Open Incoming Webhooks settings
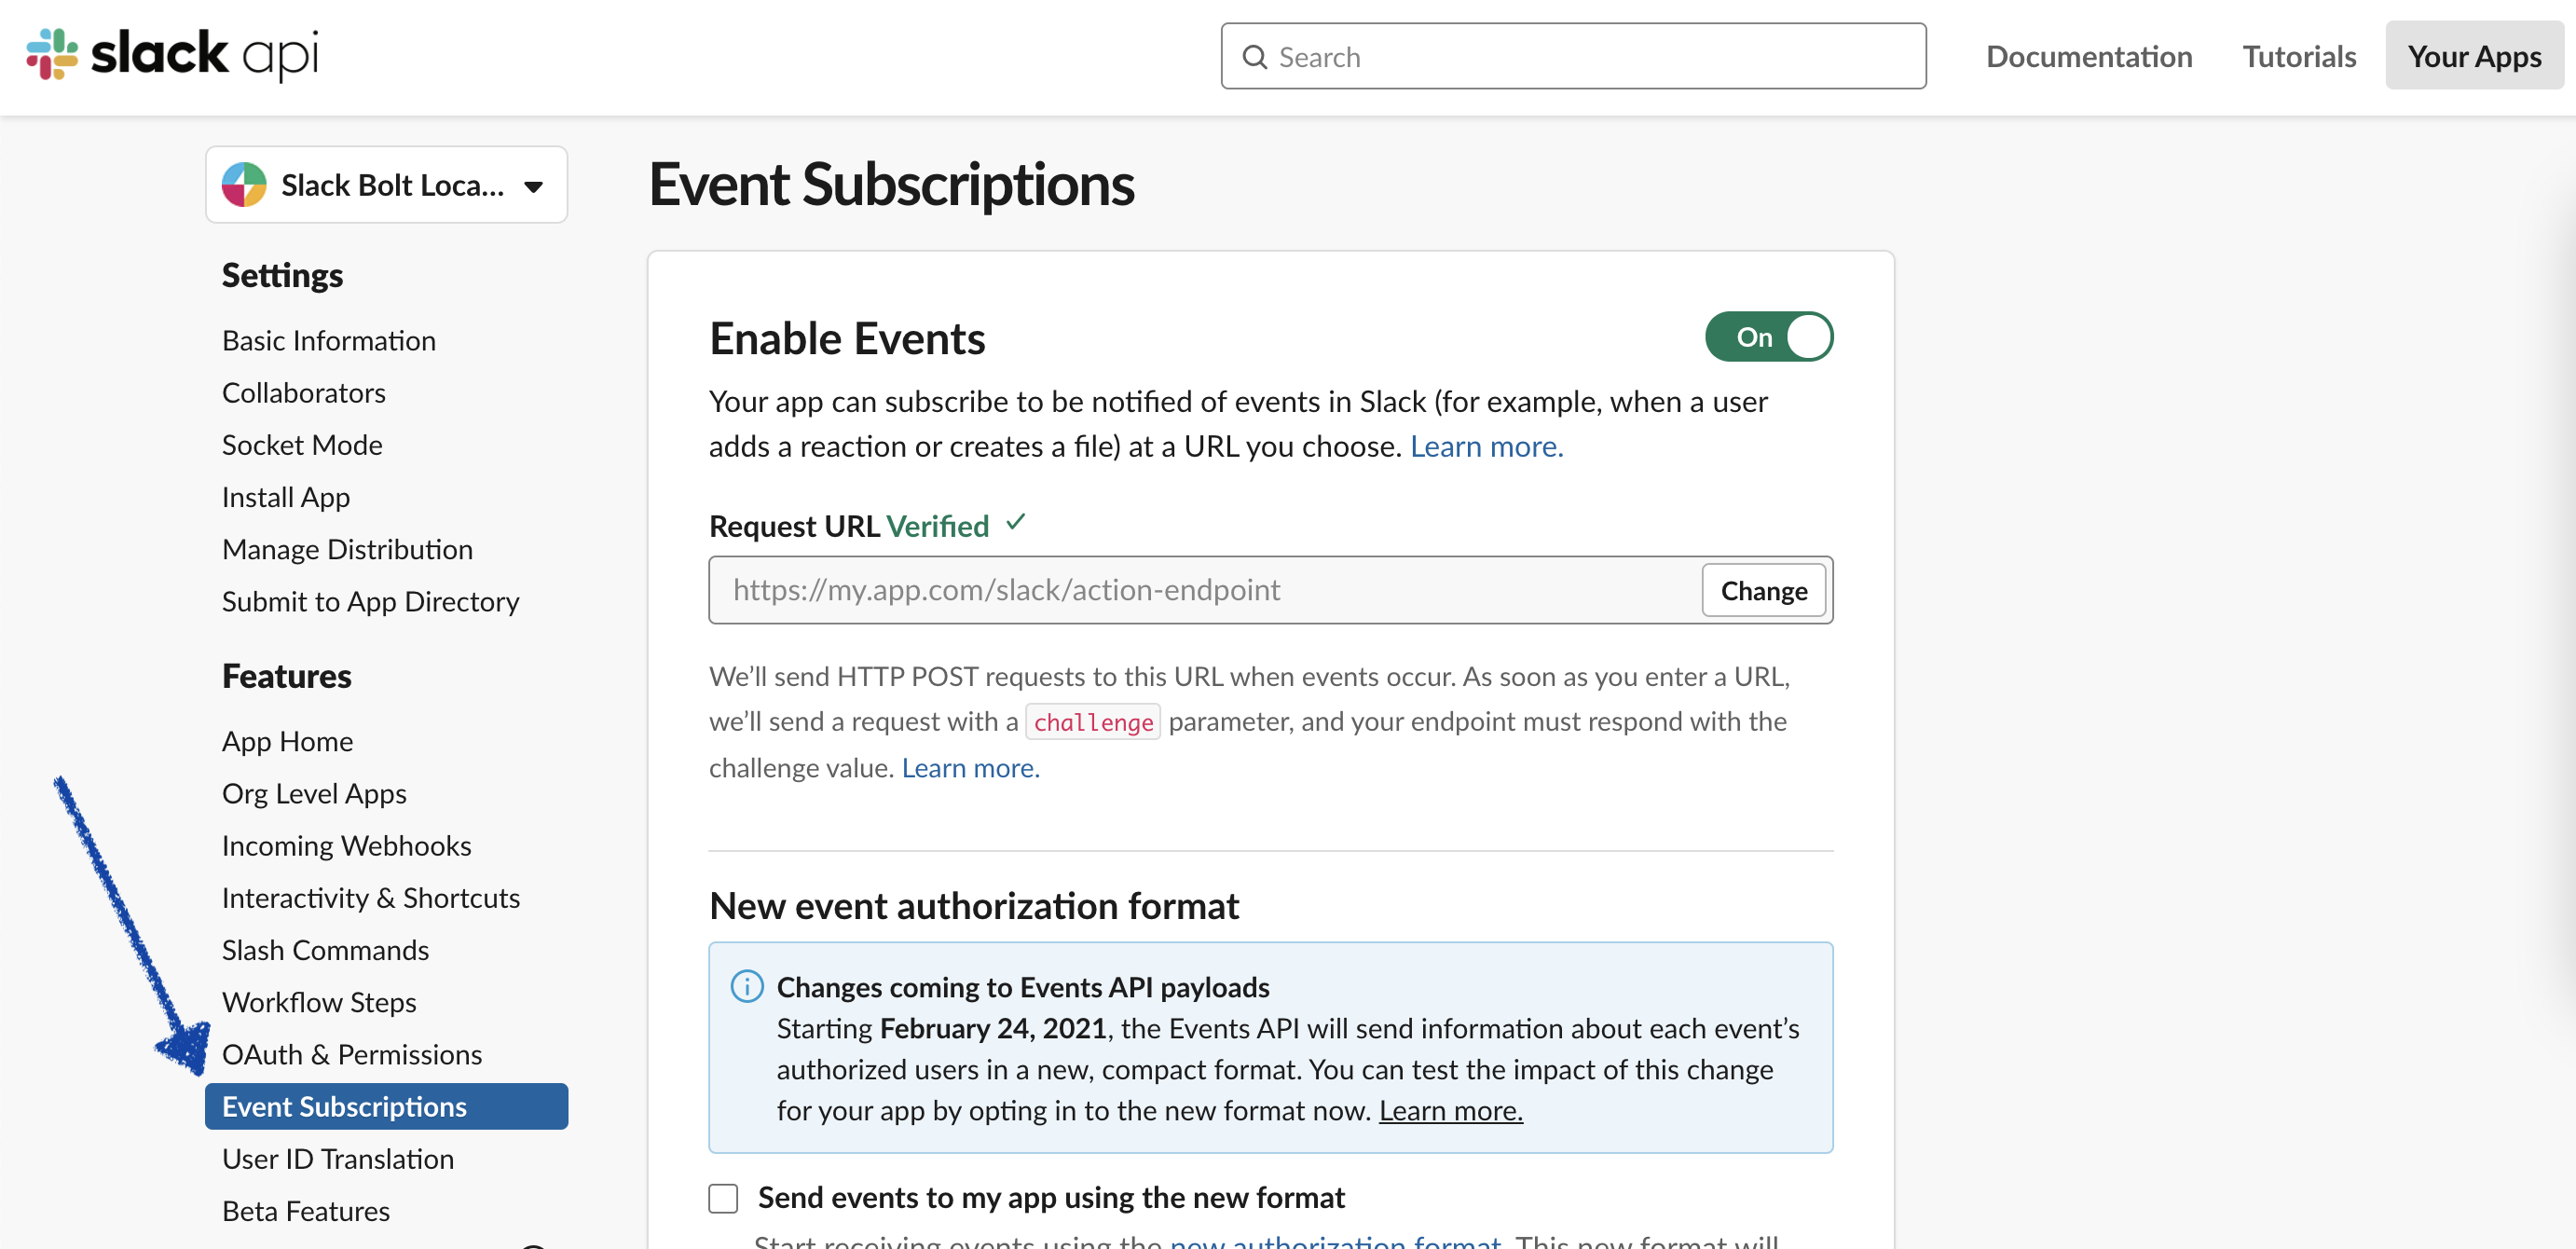 click(x=346, y=845)
